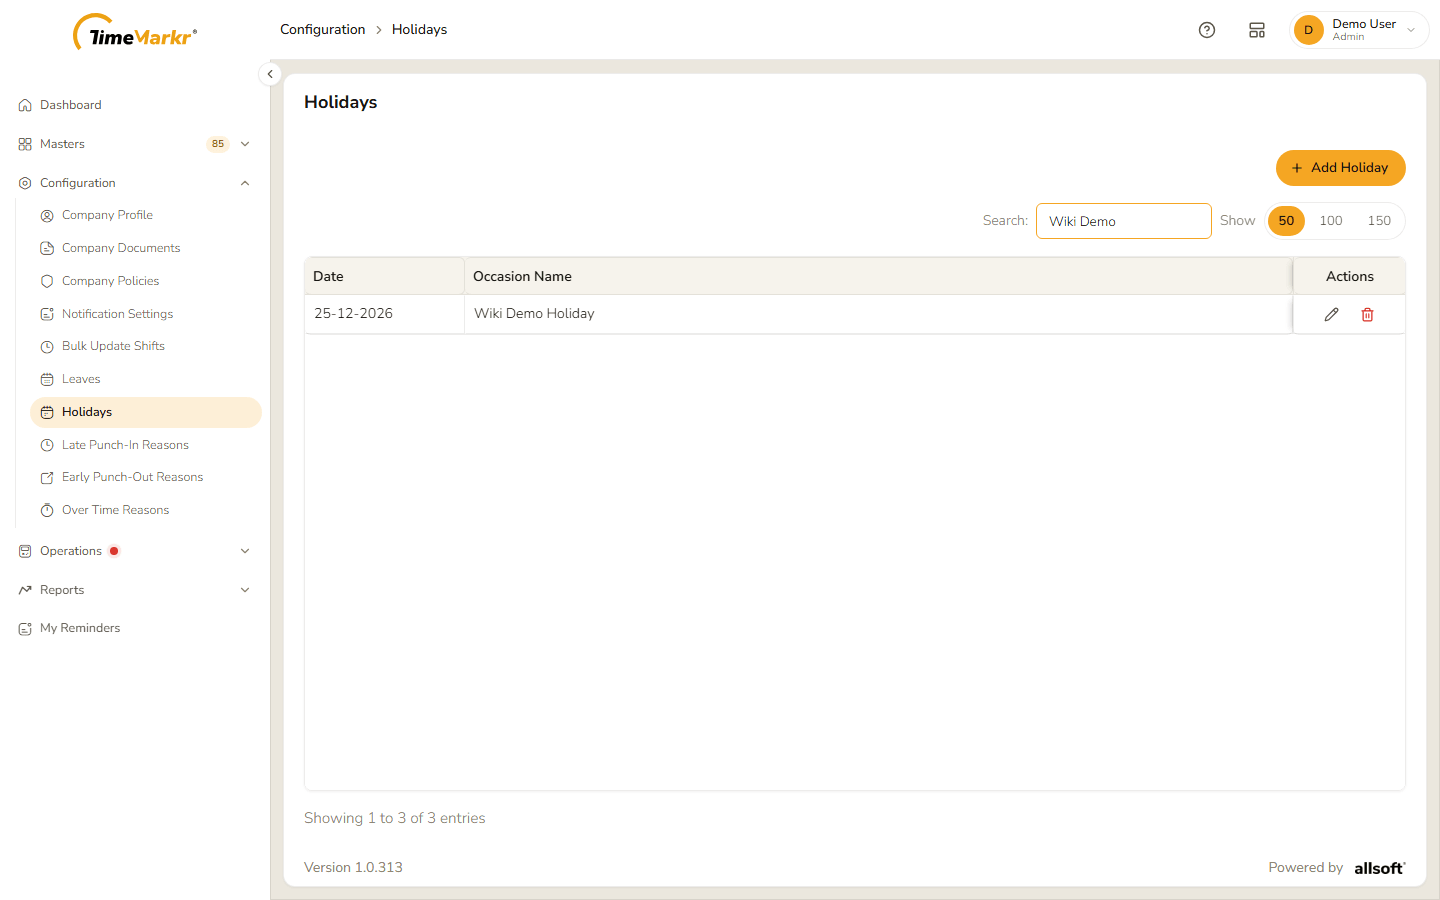
Task: Click the layout panel icon in header
Action: 1257,30
